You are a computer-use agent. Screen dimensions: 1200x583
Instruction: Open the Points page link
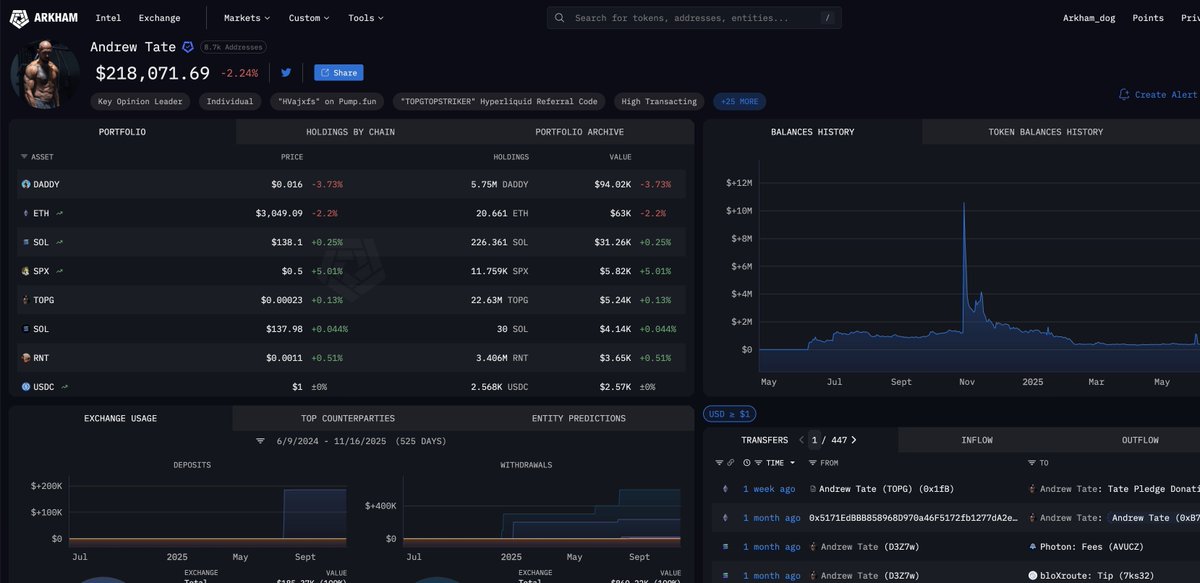[x=1147, y=18]
